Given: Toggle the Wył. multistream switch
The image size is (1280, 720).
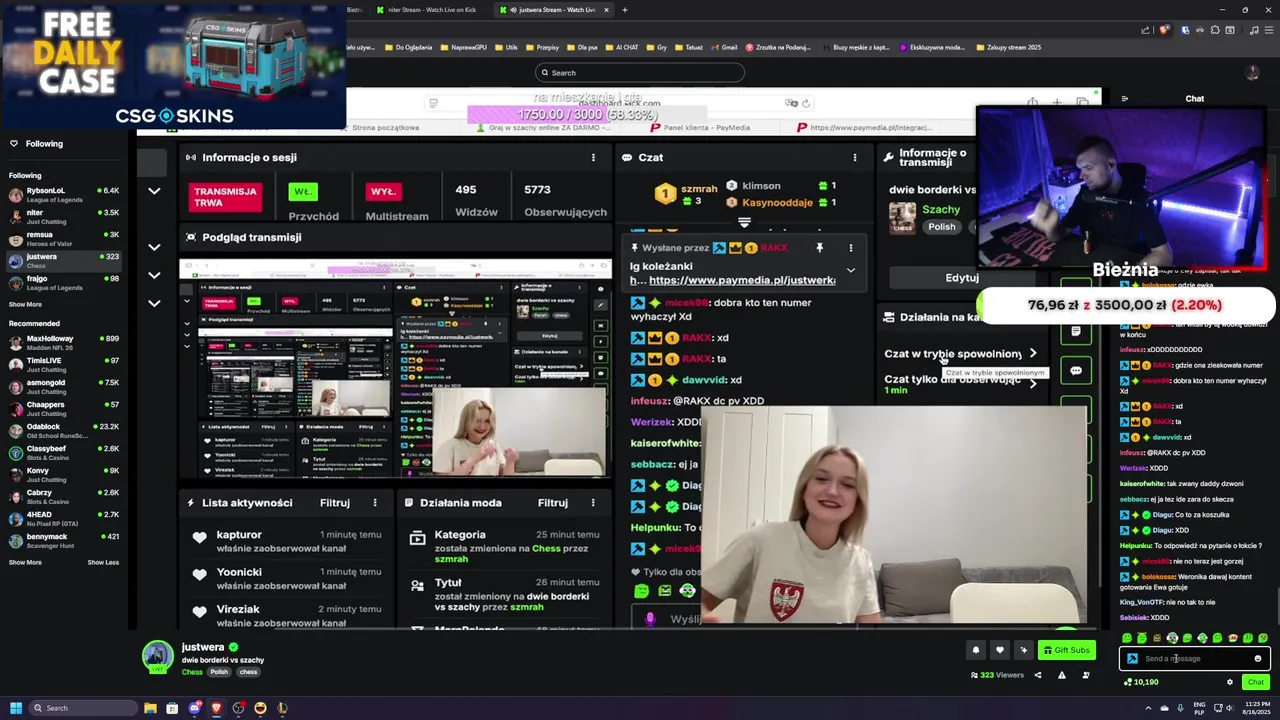Looking at the screenshot, I should 384,191.
